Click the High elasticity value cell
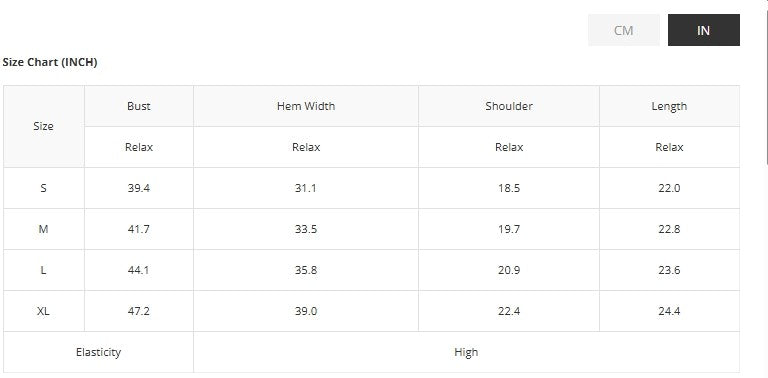 466,352
